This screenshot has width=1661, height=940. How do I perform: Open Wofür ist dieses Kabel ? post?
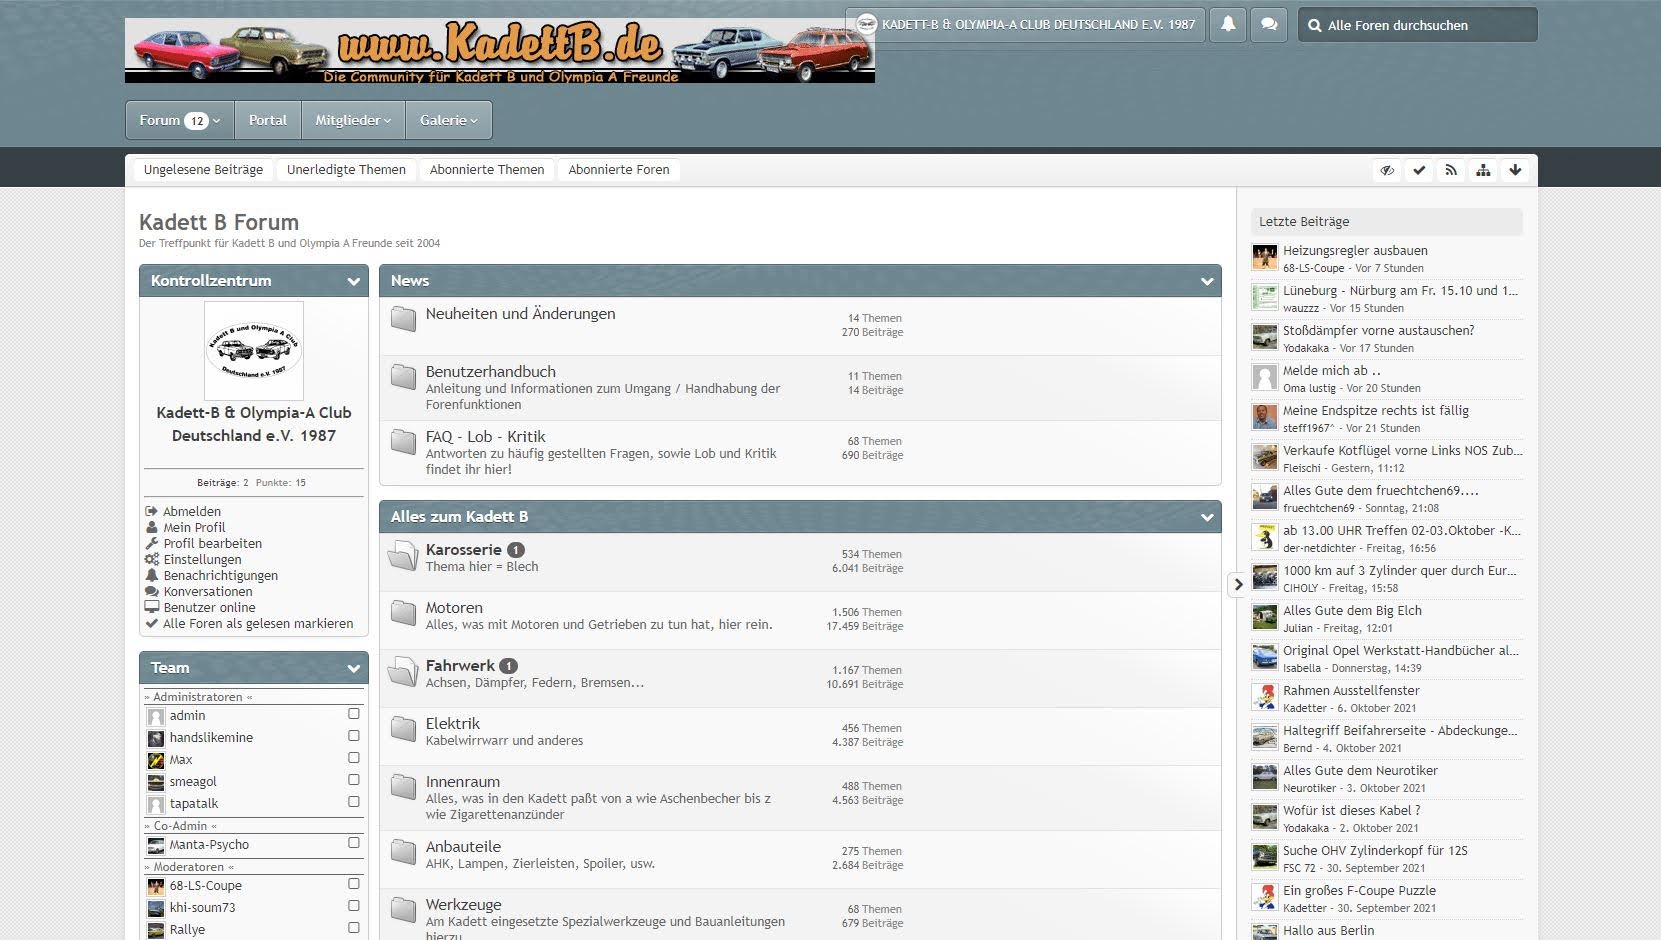coord(1351,810)
